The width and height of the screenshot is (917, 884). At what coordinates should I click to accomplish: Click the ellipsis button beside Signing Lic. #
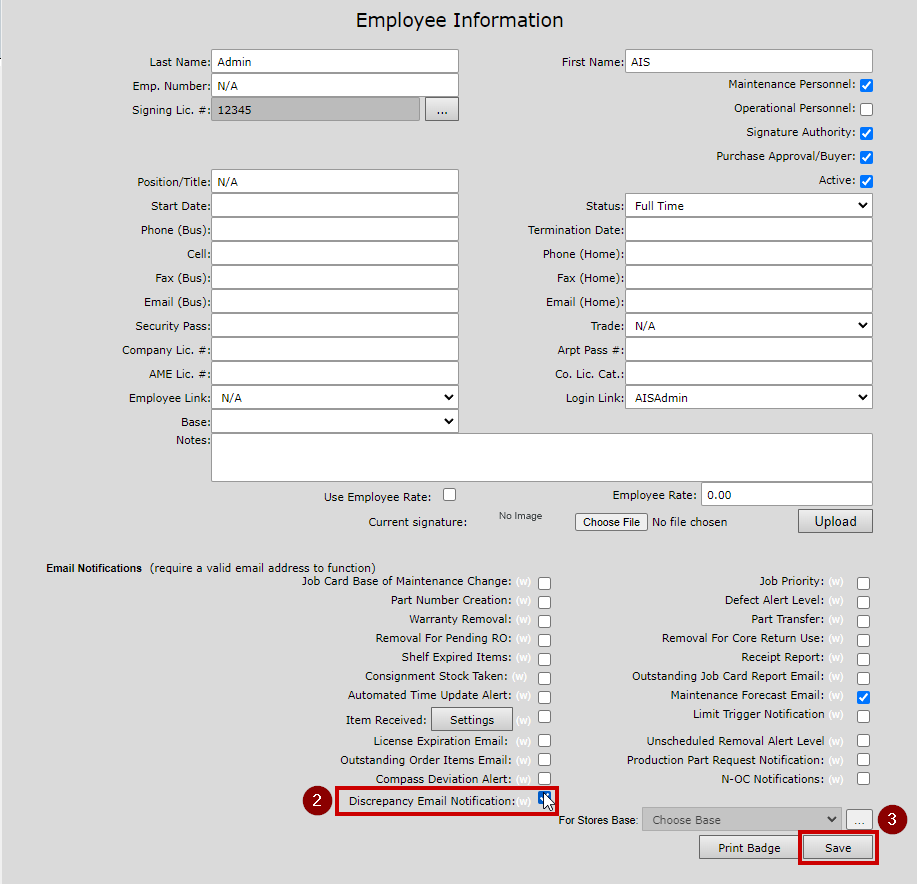coord(442,109)
